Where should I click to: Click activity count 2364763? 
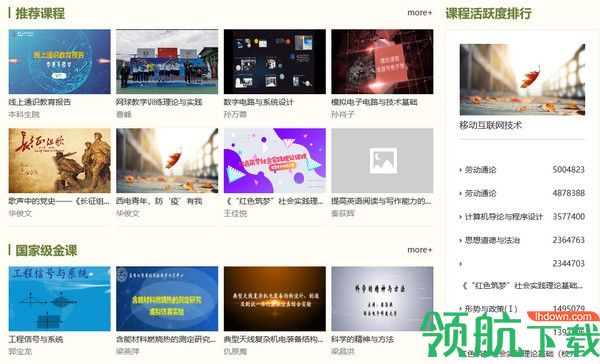pos(569,240)
